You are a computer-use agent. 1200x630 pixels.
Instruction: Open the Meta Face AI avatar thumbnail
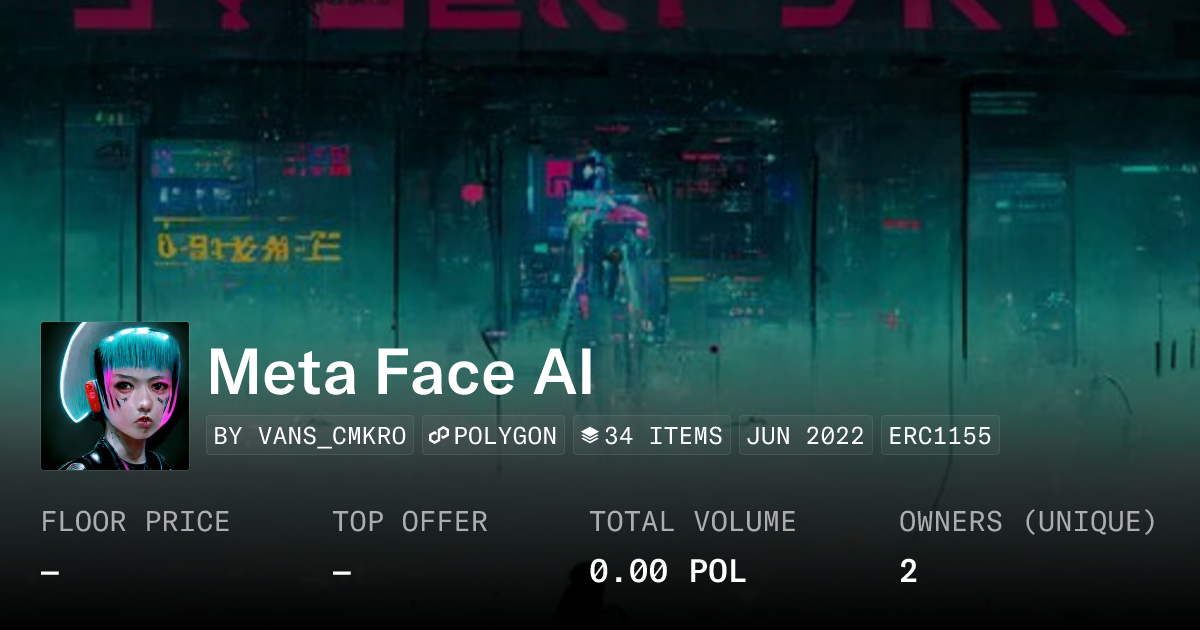pos(115,396)
